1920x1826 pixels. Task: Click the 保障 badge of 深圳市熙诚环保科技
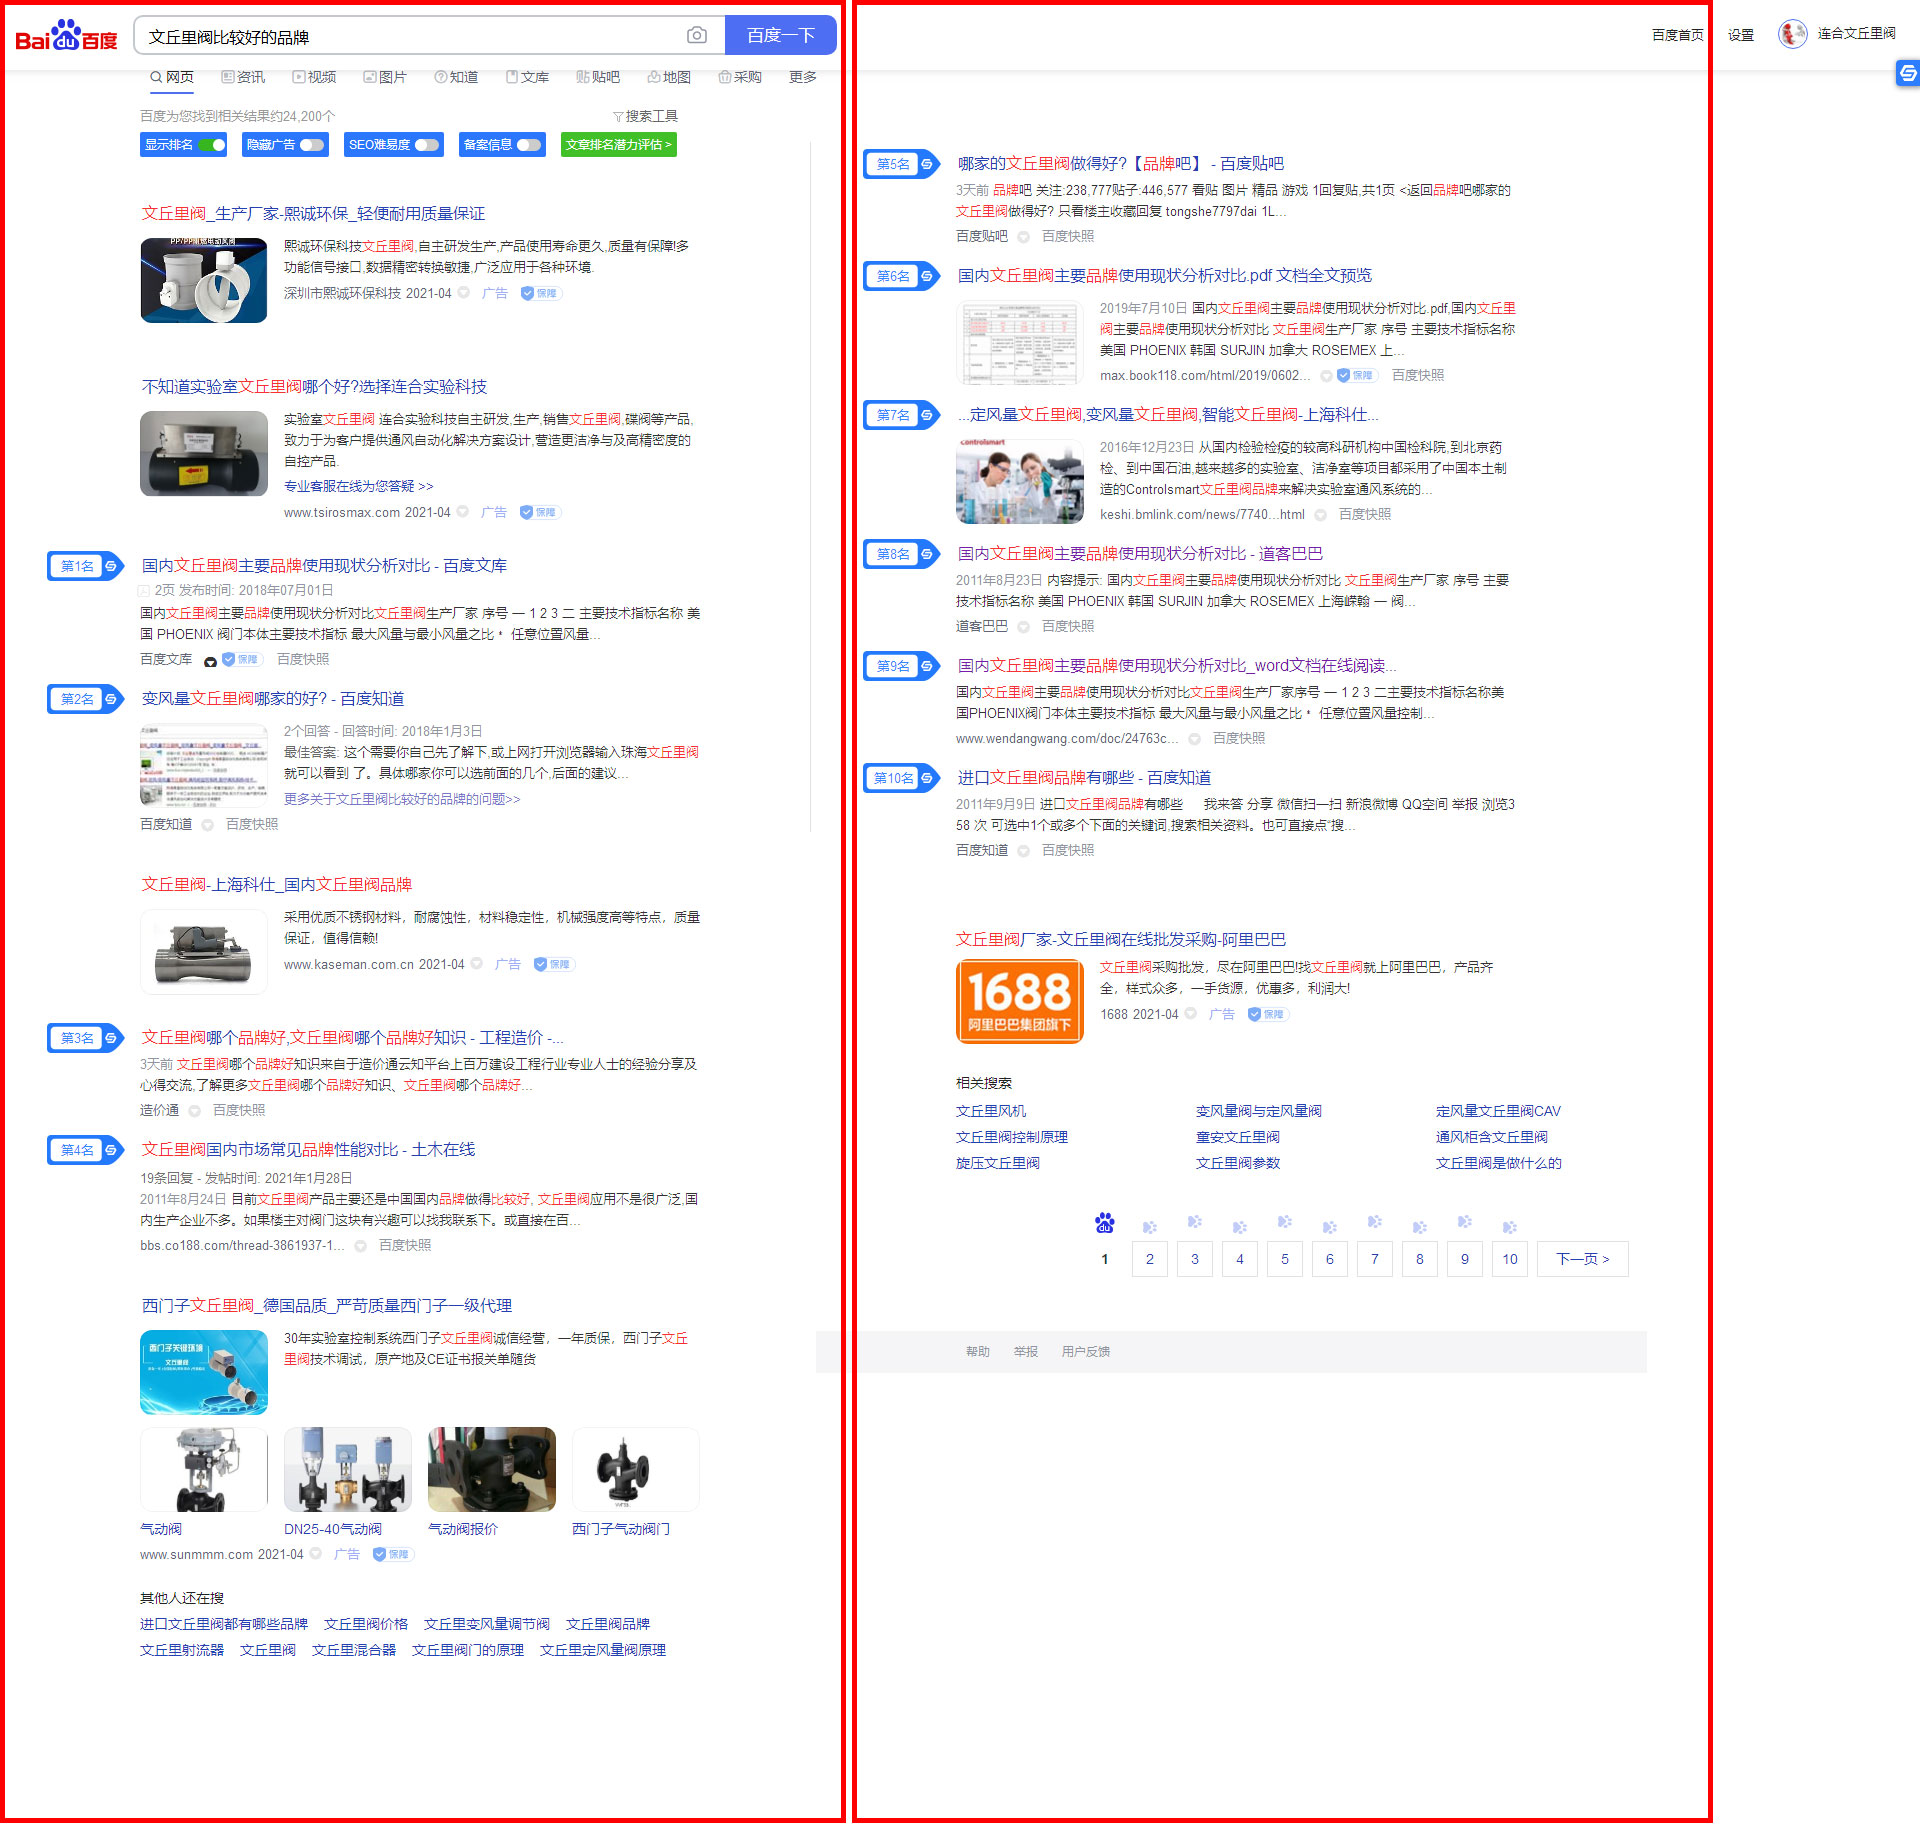coord(541,293)
